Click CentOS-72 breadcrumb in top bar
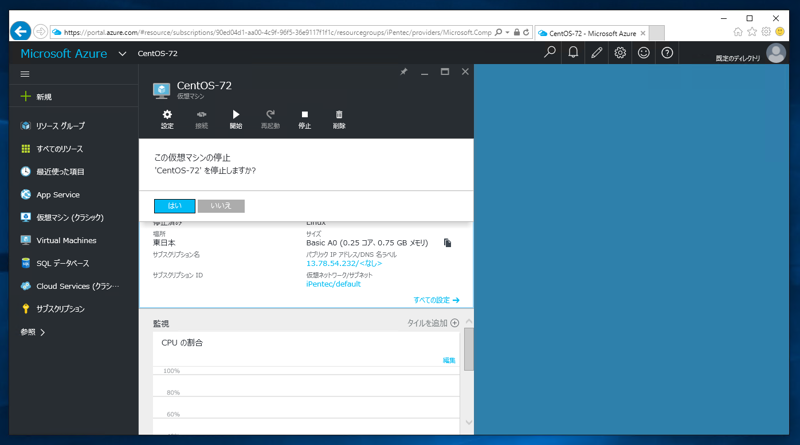The height and width of the screenshot is (445, 800). 158,53
